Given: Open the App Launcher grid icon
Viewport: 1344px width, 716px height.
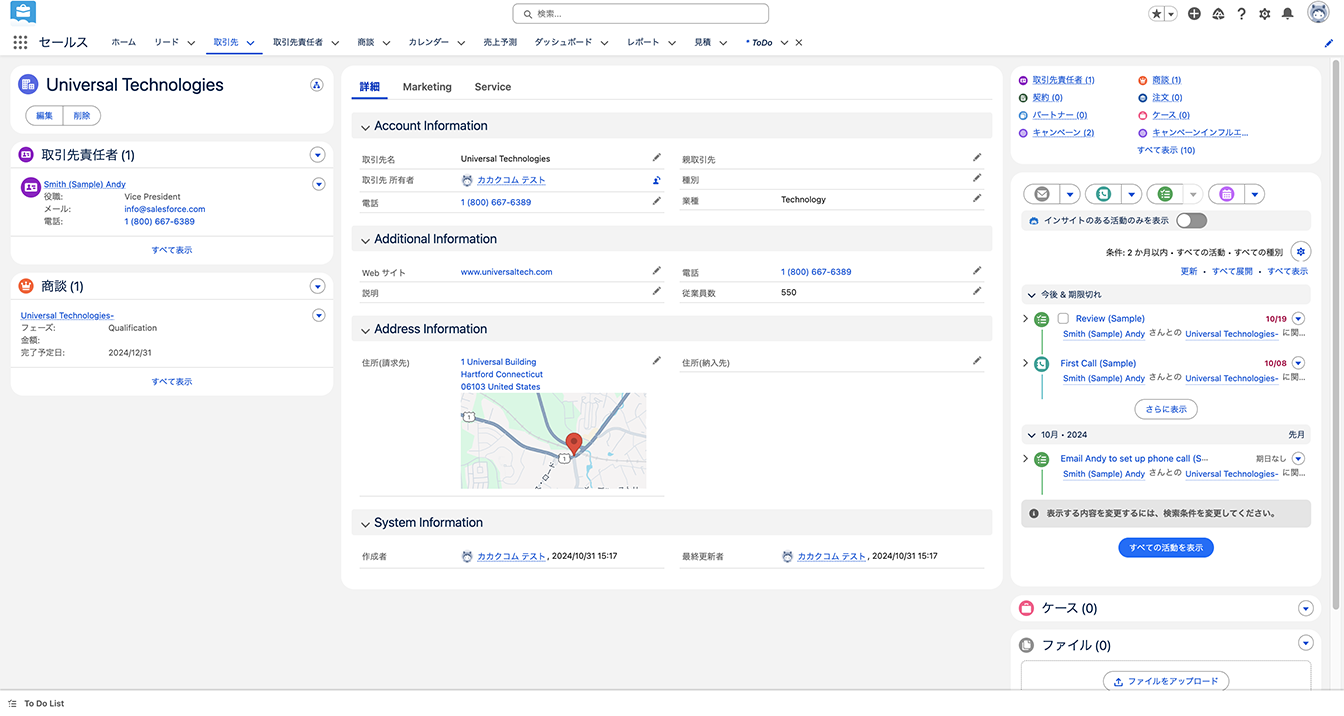Looking at the screenshot, I should pos(20,42).
